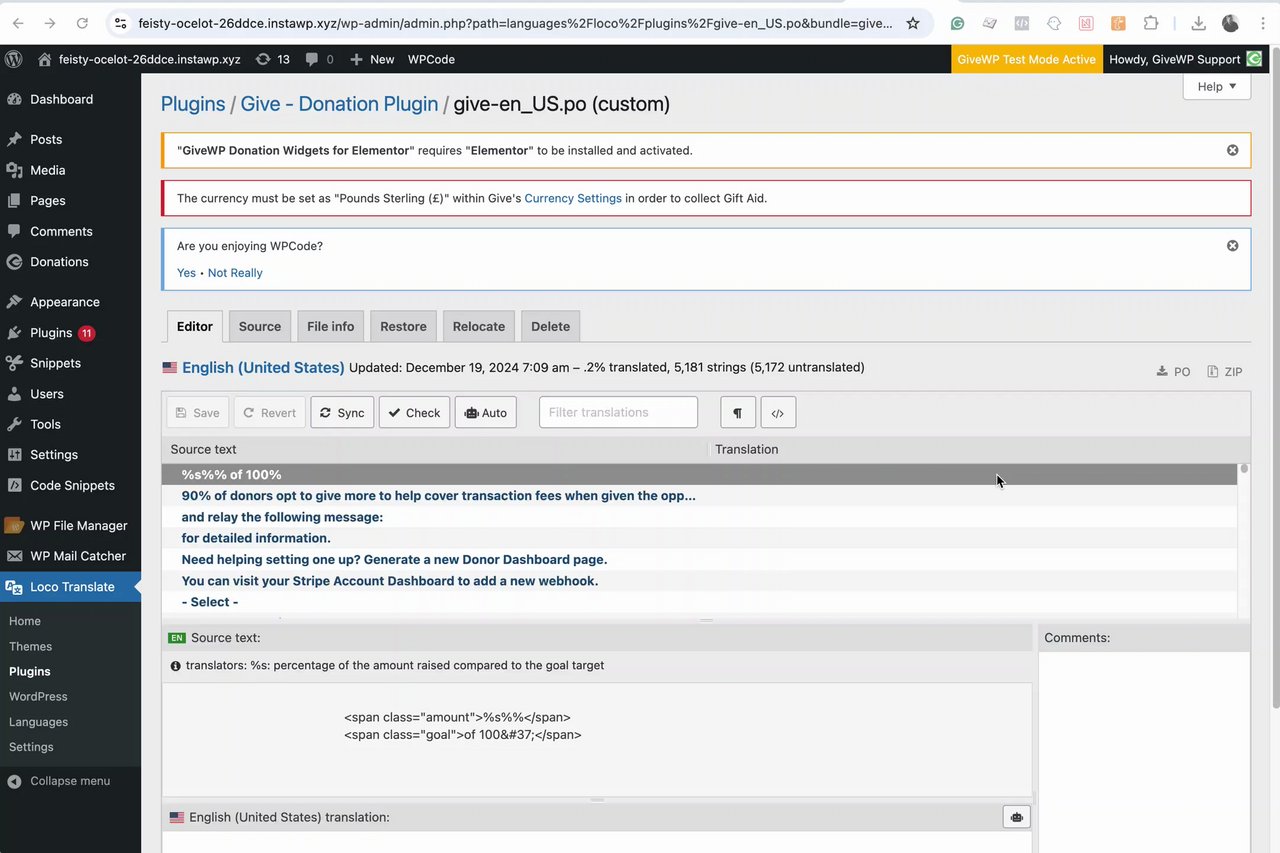
Task: Go forward in browser history
Action: pyautogui.click(x=51, y=23)
